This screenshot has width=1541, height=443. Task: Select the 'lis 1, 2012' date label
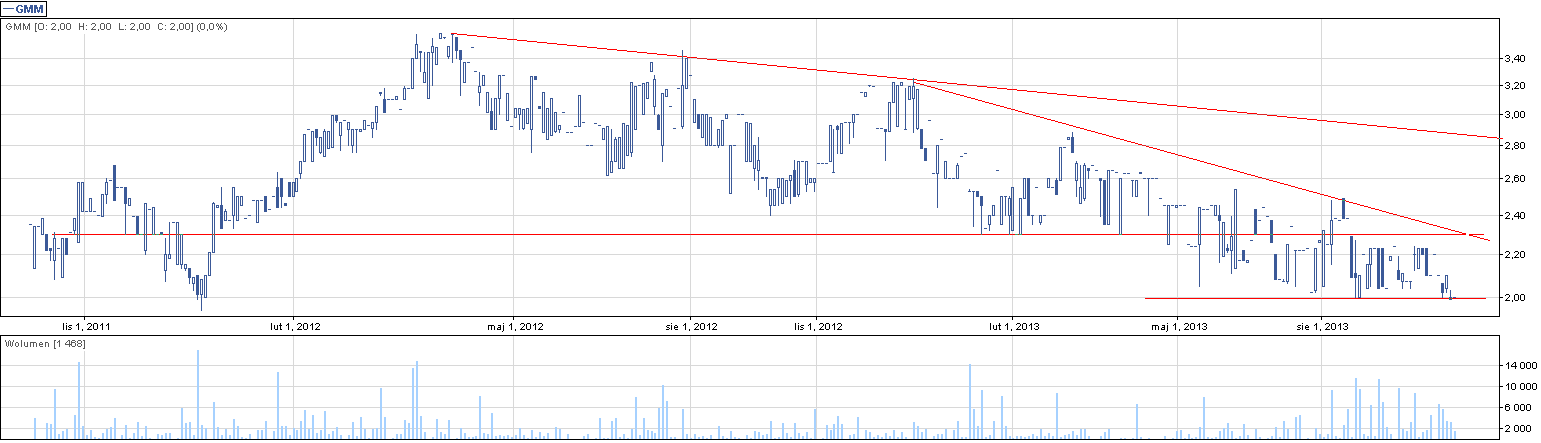click(x=817, y=326)
